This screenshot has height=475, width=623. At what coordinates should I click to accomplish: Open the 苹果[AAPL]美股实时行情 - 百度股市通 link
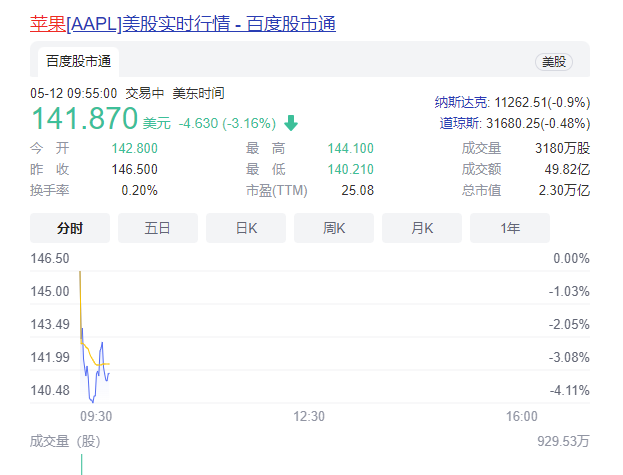(x=183, y=24)
